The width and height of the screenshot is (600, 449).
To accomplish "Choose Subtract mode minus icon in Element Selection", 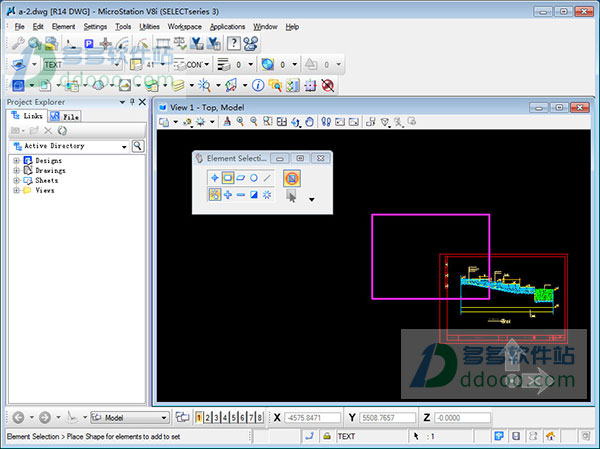I will pos(241,195).
